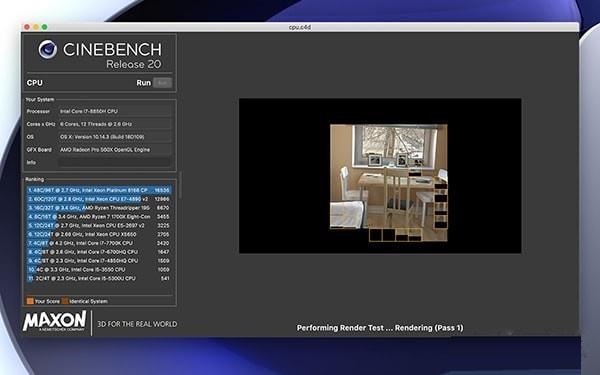Viewport: 600px width, 375px height.
Task: Select the AMD Radeon Pro GFX Board value
Action: coord(105,150)
